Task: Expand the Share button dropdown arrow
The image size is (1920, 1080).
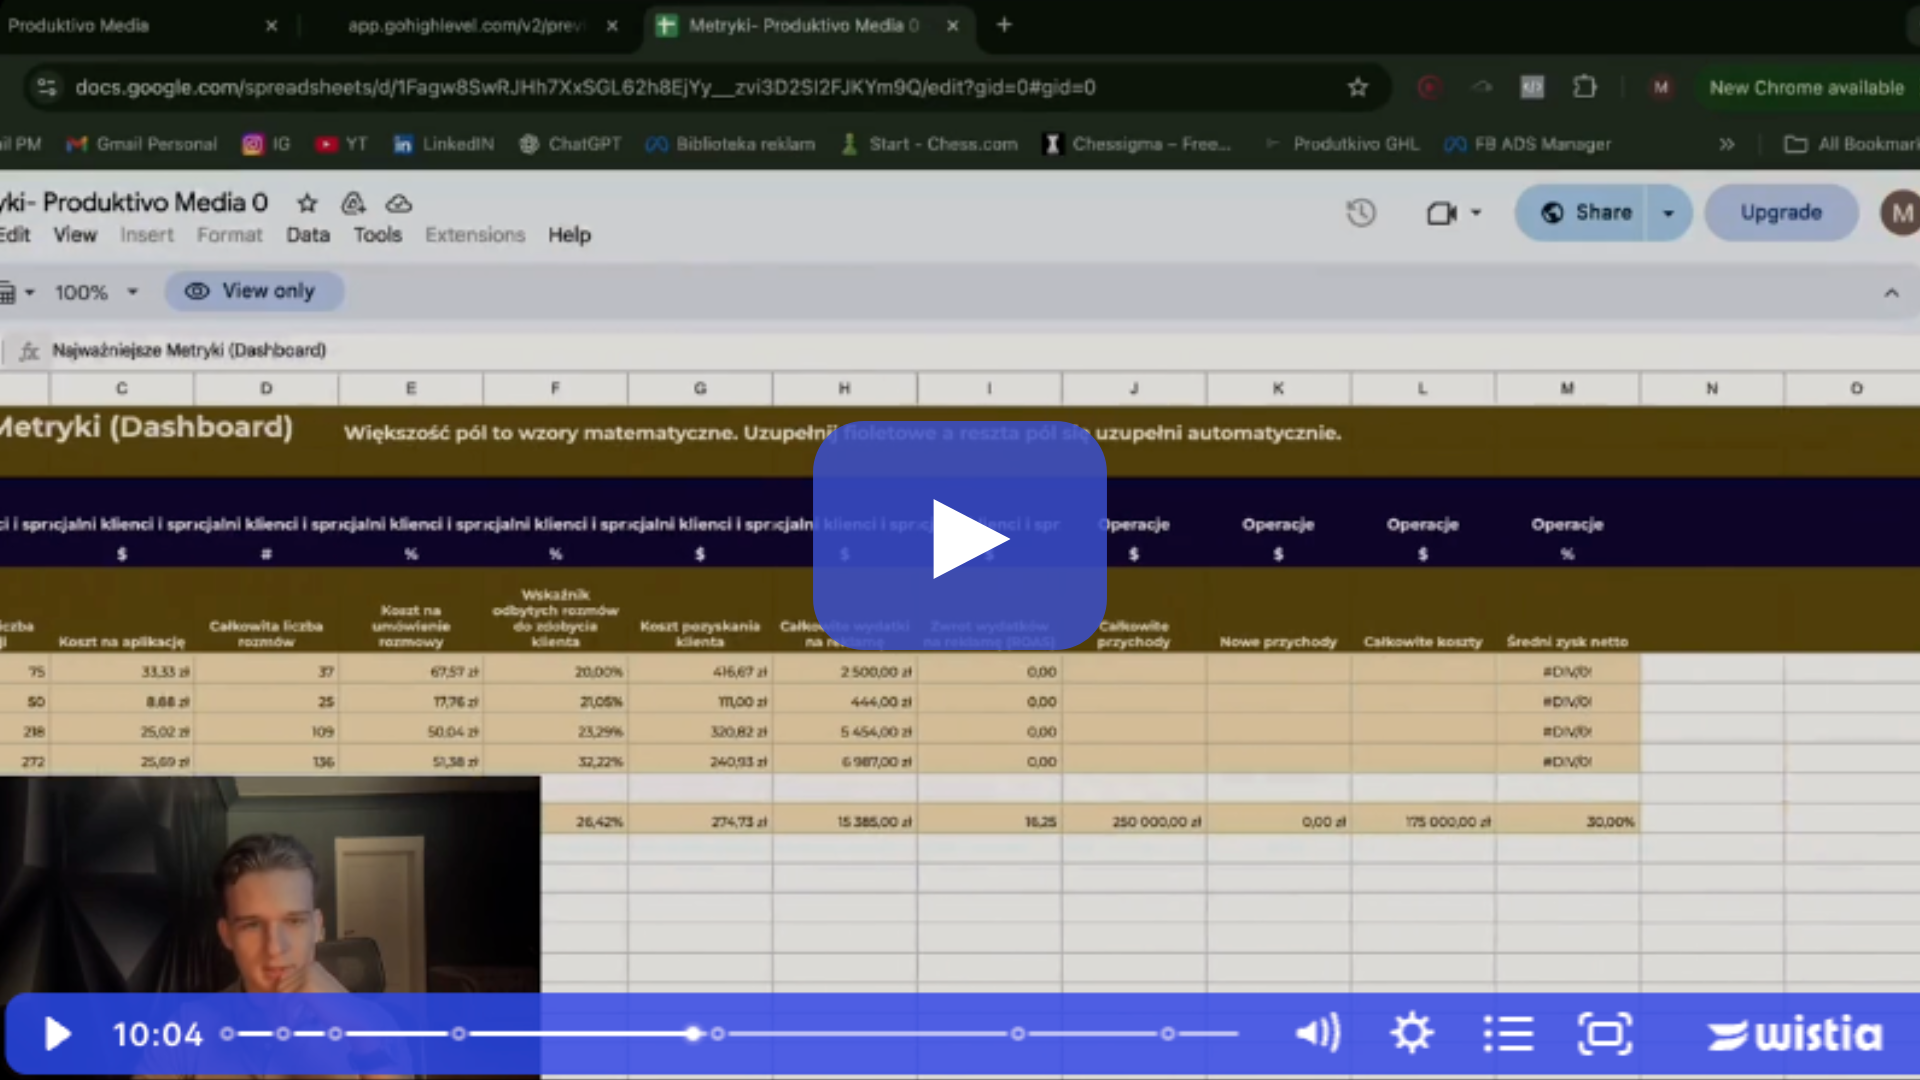Action: click(x=1668, y=212)
